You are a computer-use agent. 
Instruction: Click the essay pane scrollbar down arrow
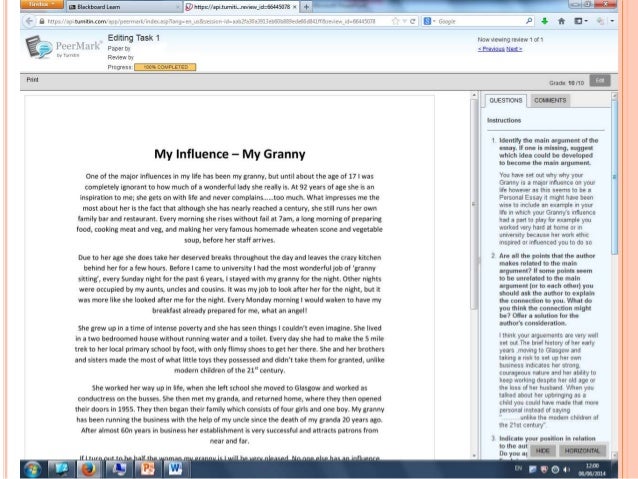(474, 455)
